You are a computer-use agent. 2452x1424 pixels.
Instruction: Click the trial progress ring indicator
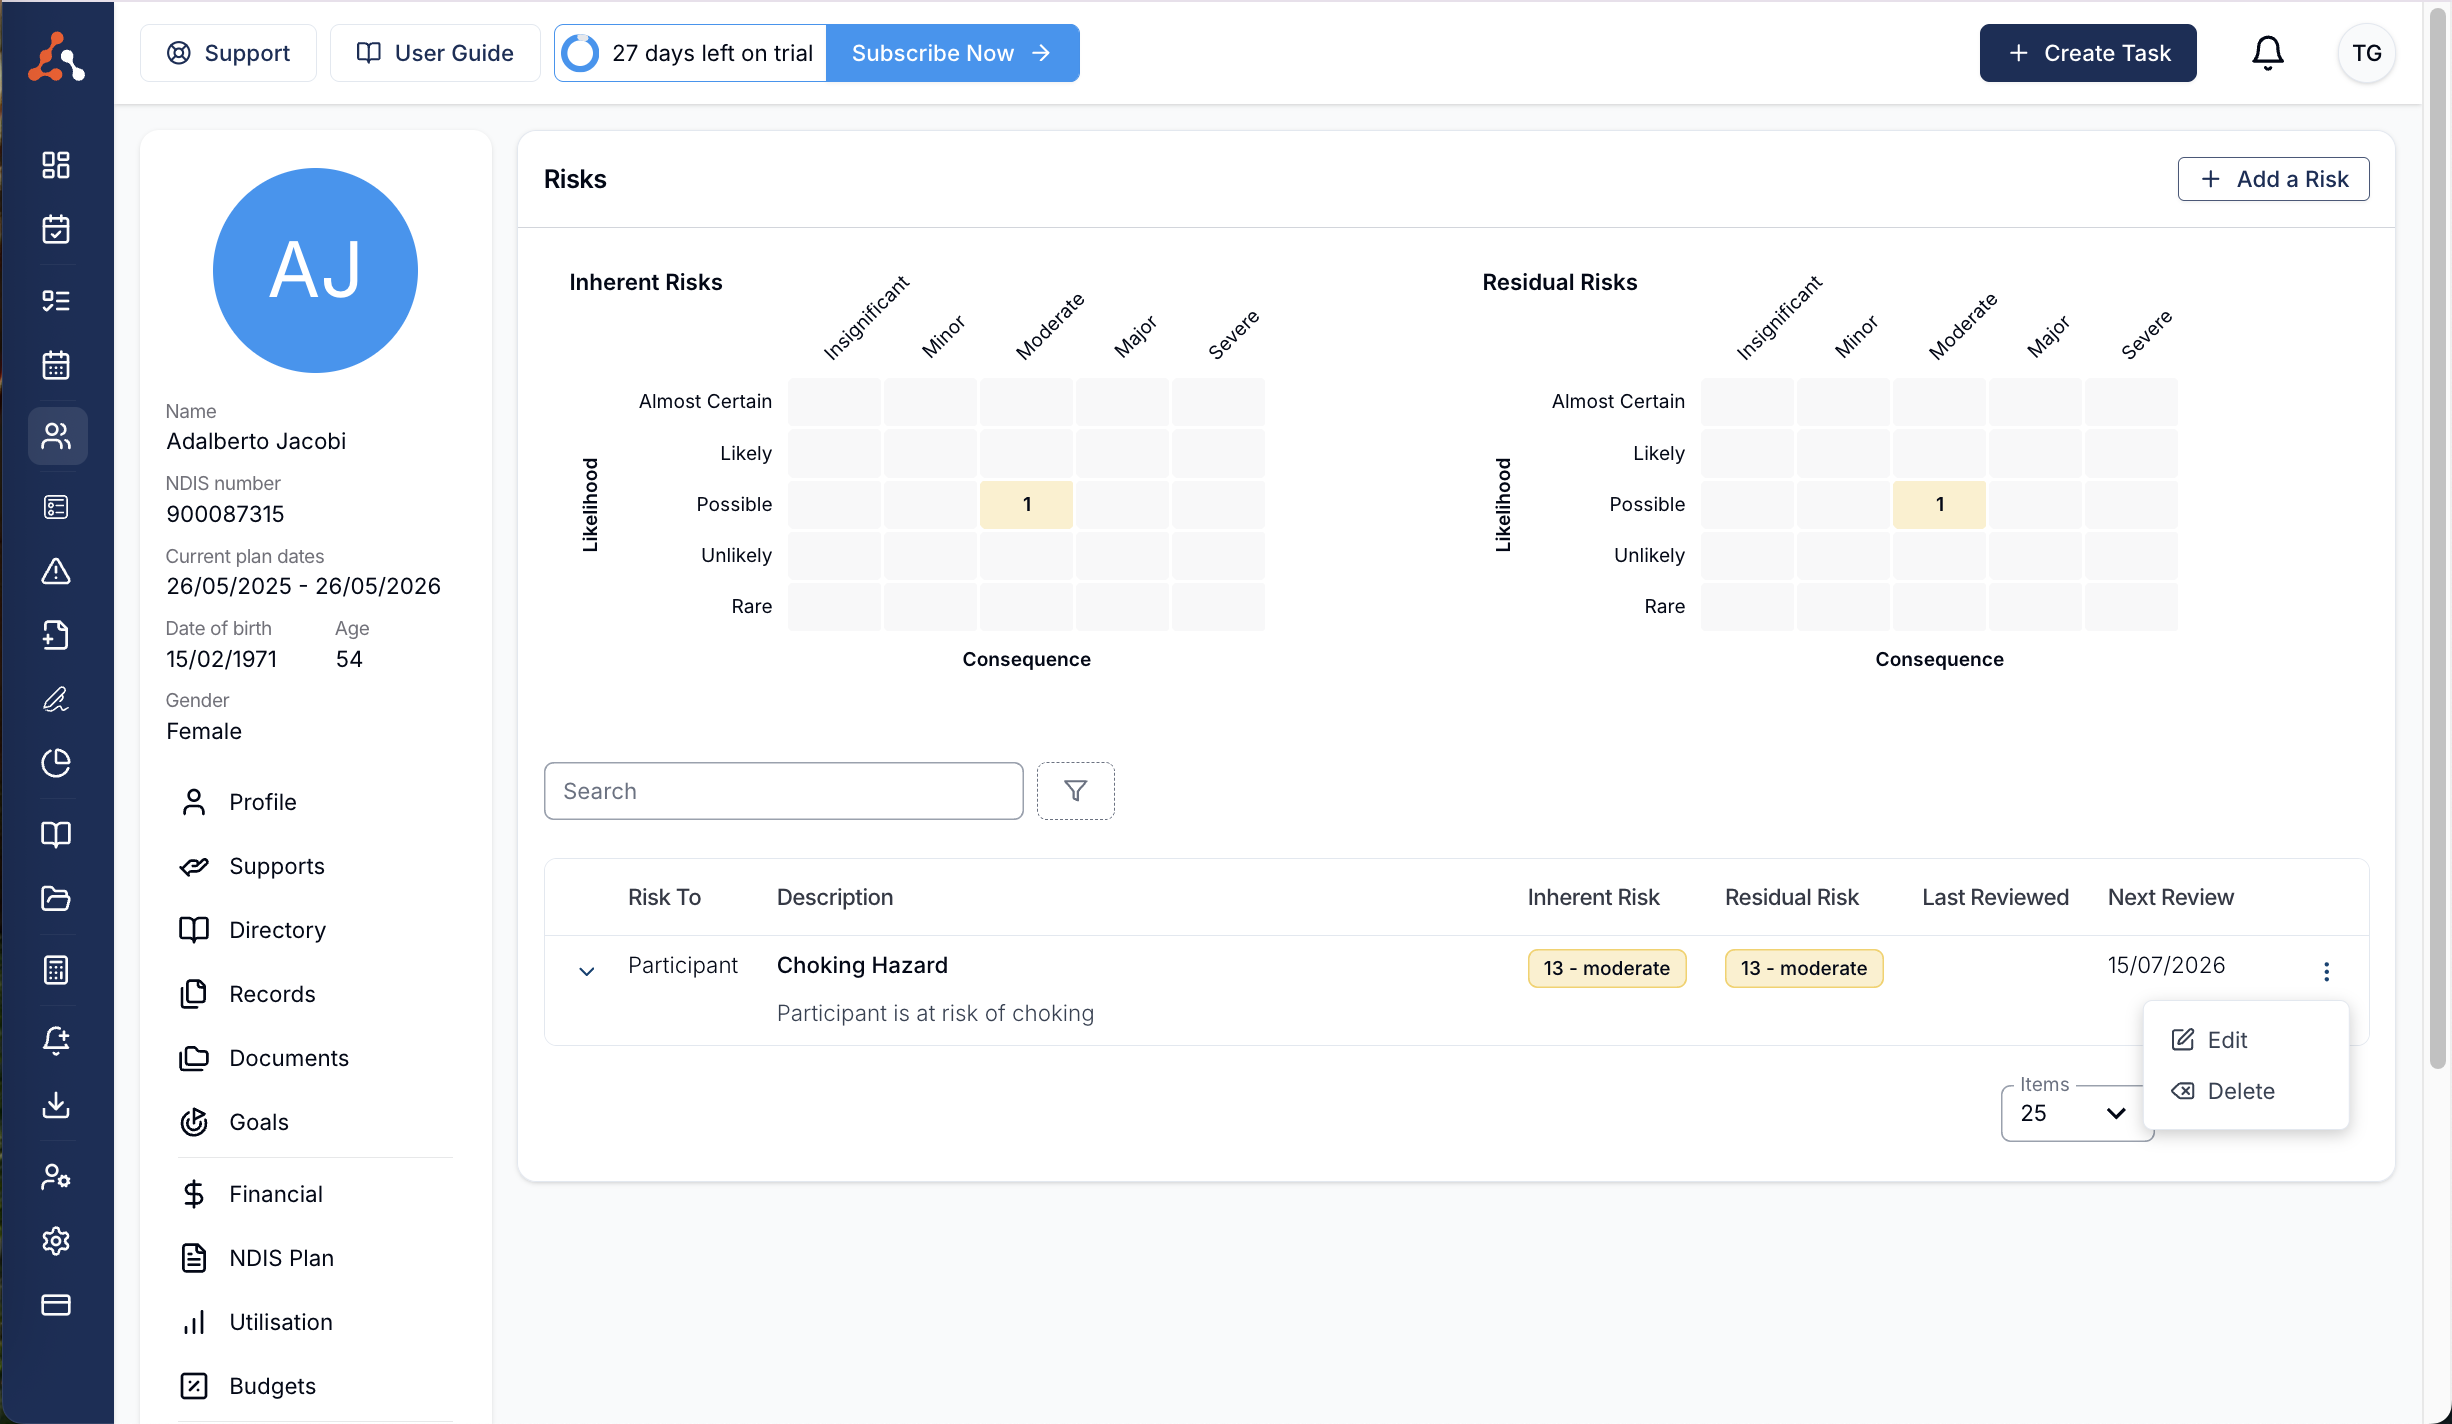[580, 53]
